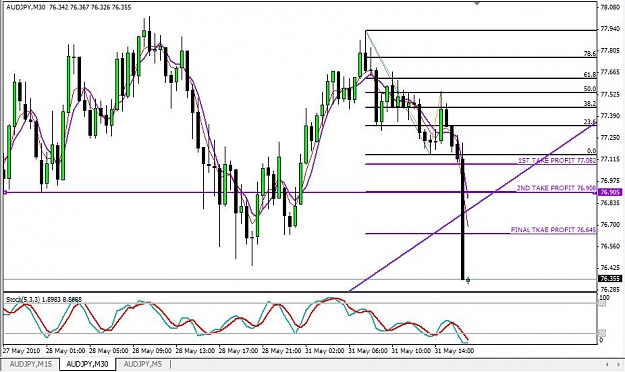Click the Fibonacci 50.0 level label
This screenshot has height=372, width=625.
590,89
